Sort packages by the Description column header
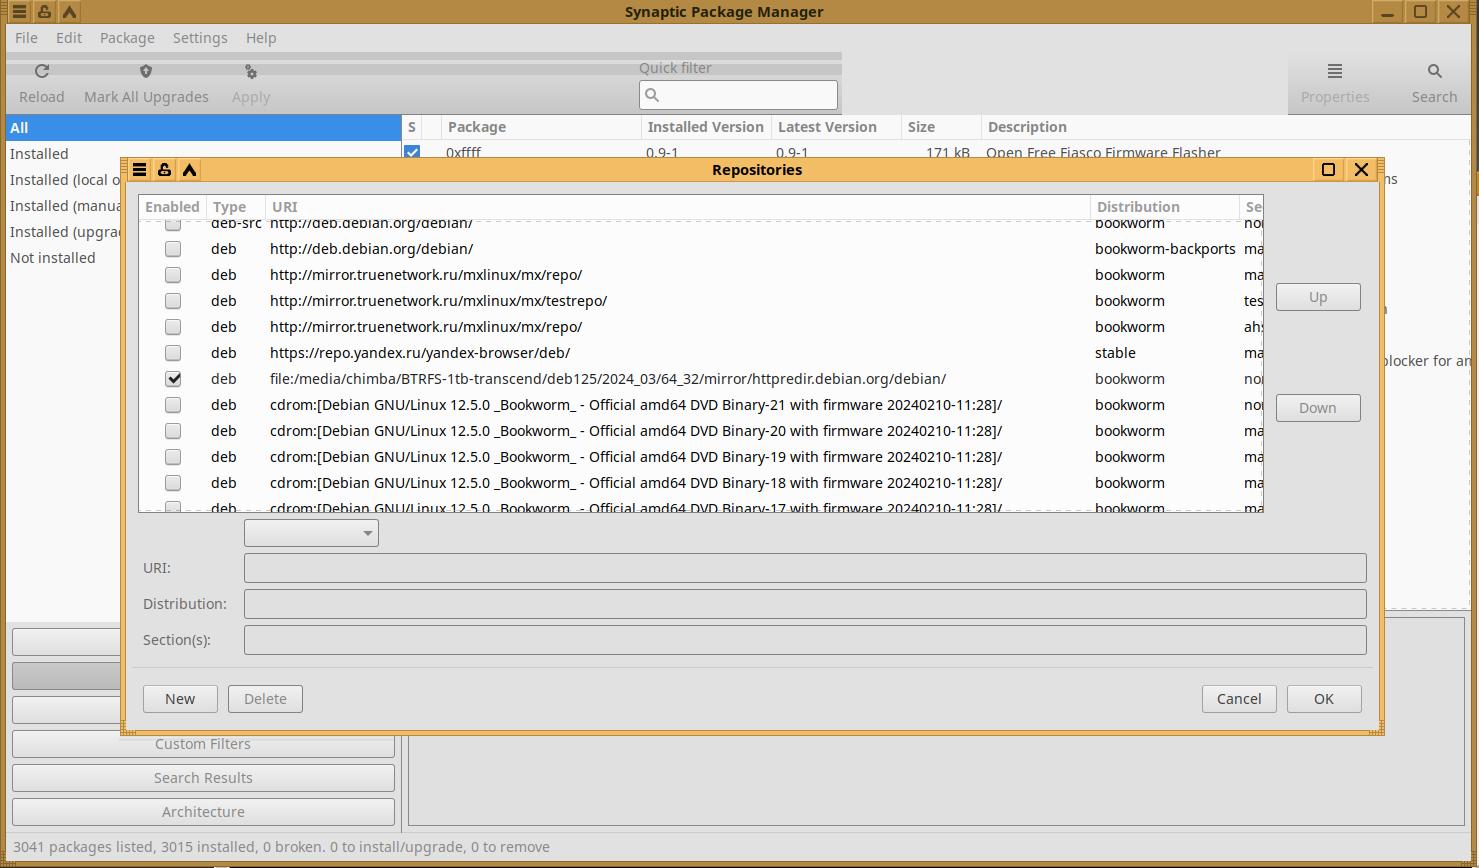This screenshot has height=868, width=1479. (1226, 127)
